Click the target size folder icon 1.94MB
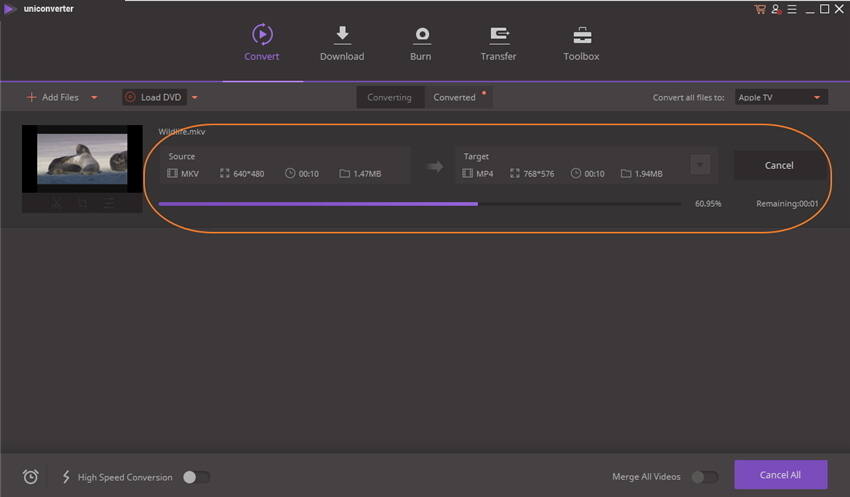This screenshot has height=497, width=850. [626, 173]
